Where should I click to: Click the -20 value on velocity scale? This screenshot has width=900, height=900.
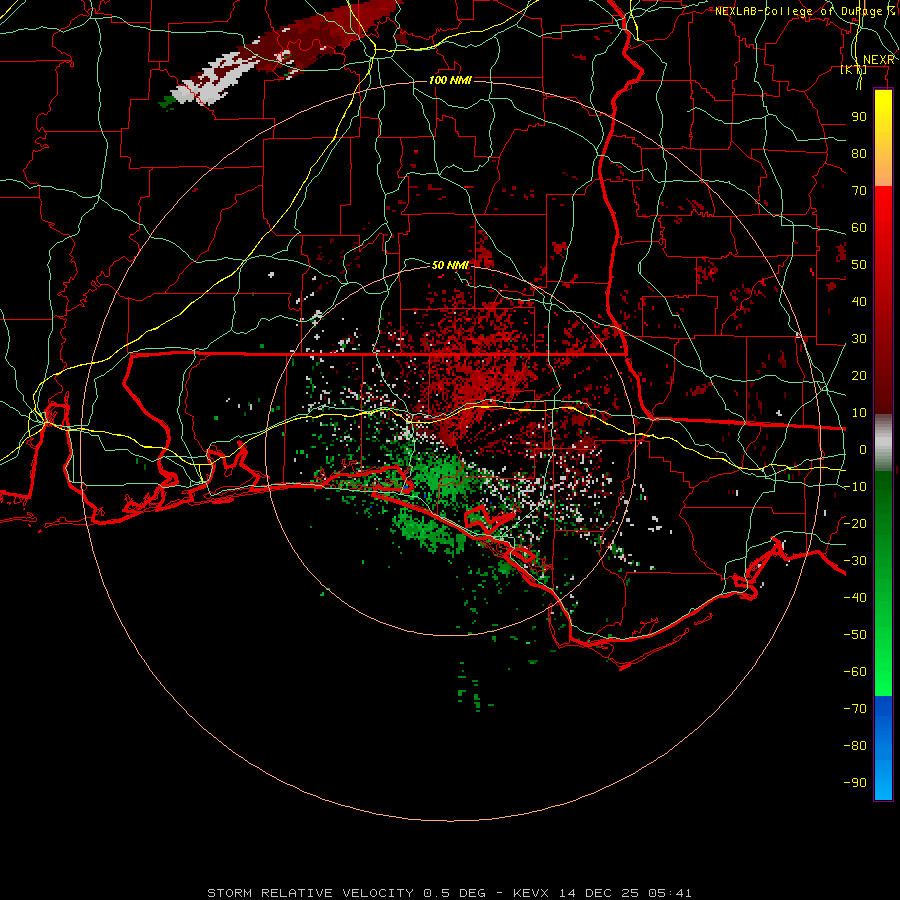pos(855,523)
